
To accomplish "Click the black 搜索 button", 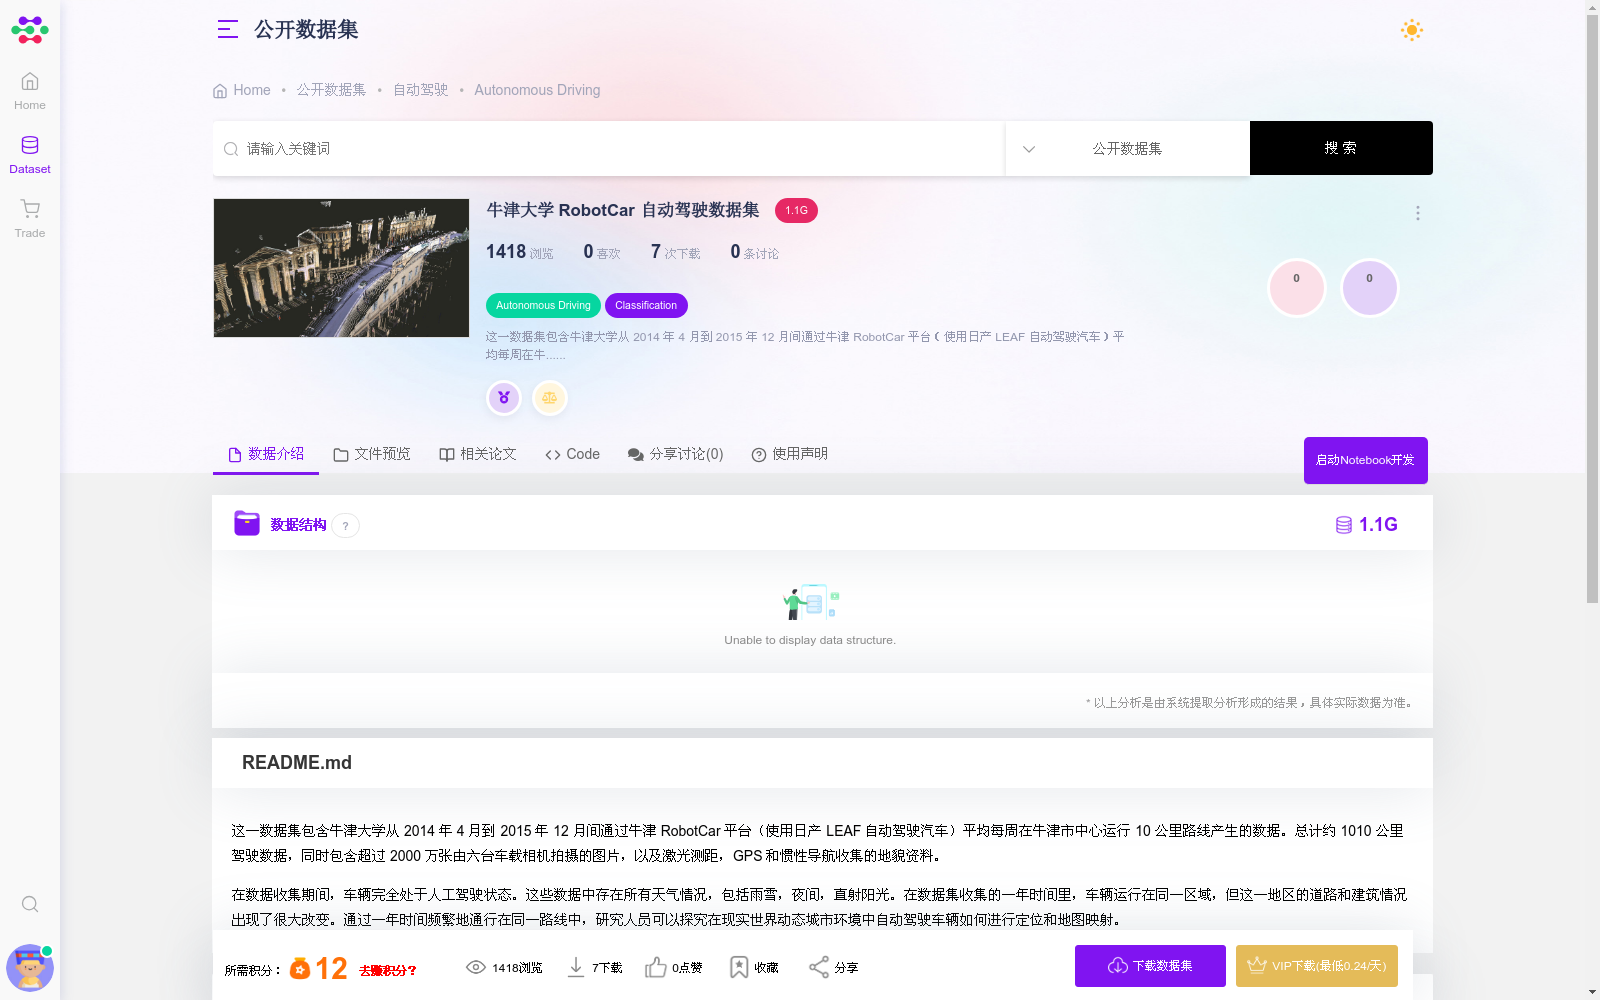I will (1341, 148).
